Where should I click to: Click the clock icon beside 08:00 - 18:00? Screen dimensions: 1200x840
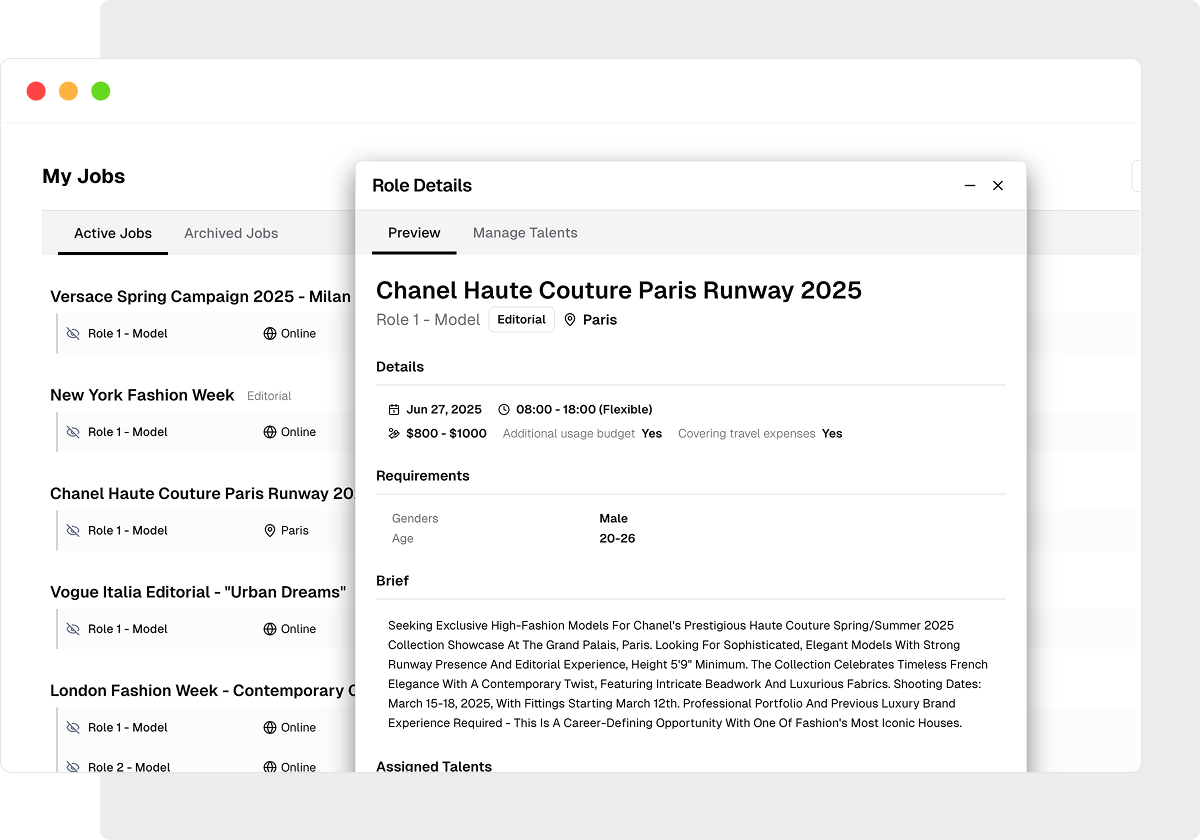coord(504,409)
